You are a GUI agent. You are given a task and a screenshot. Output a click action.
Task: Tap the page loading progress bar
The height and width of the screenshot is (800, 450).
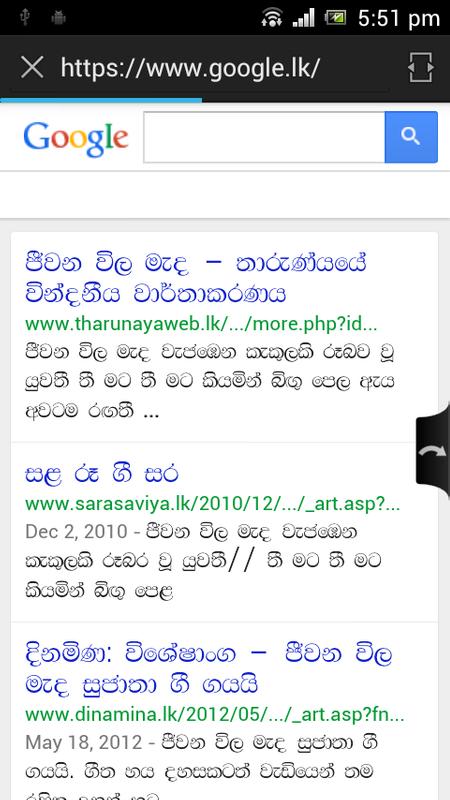point(101,100)
